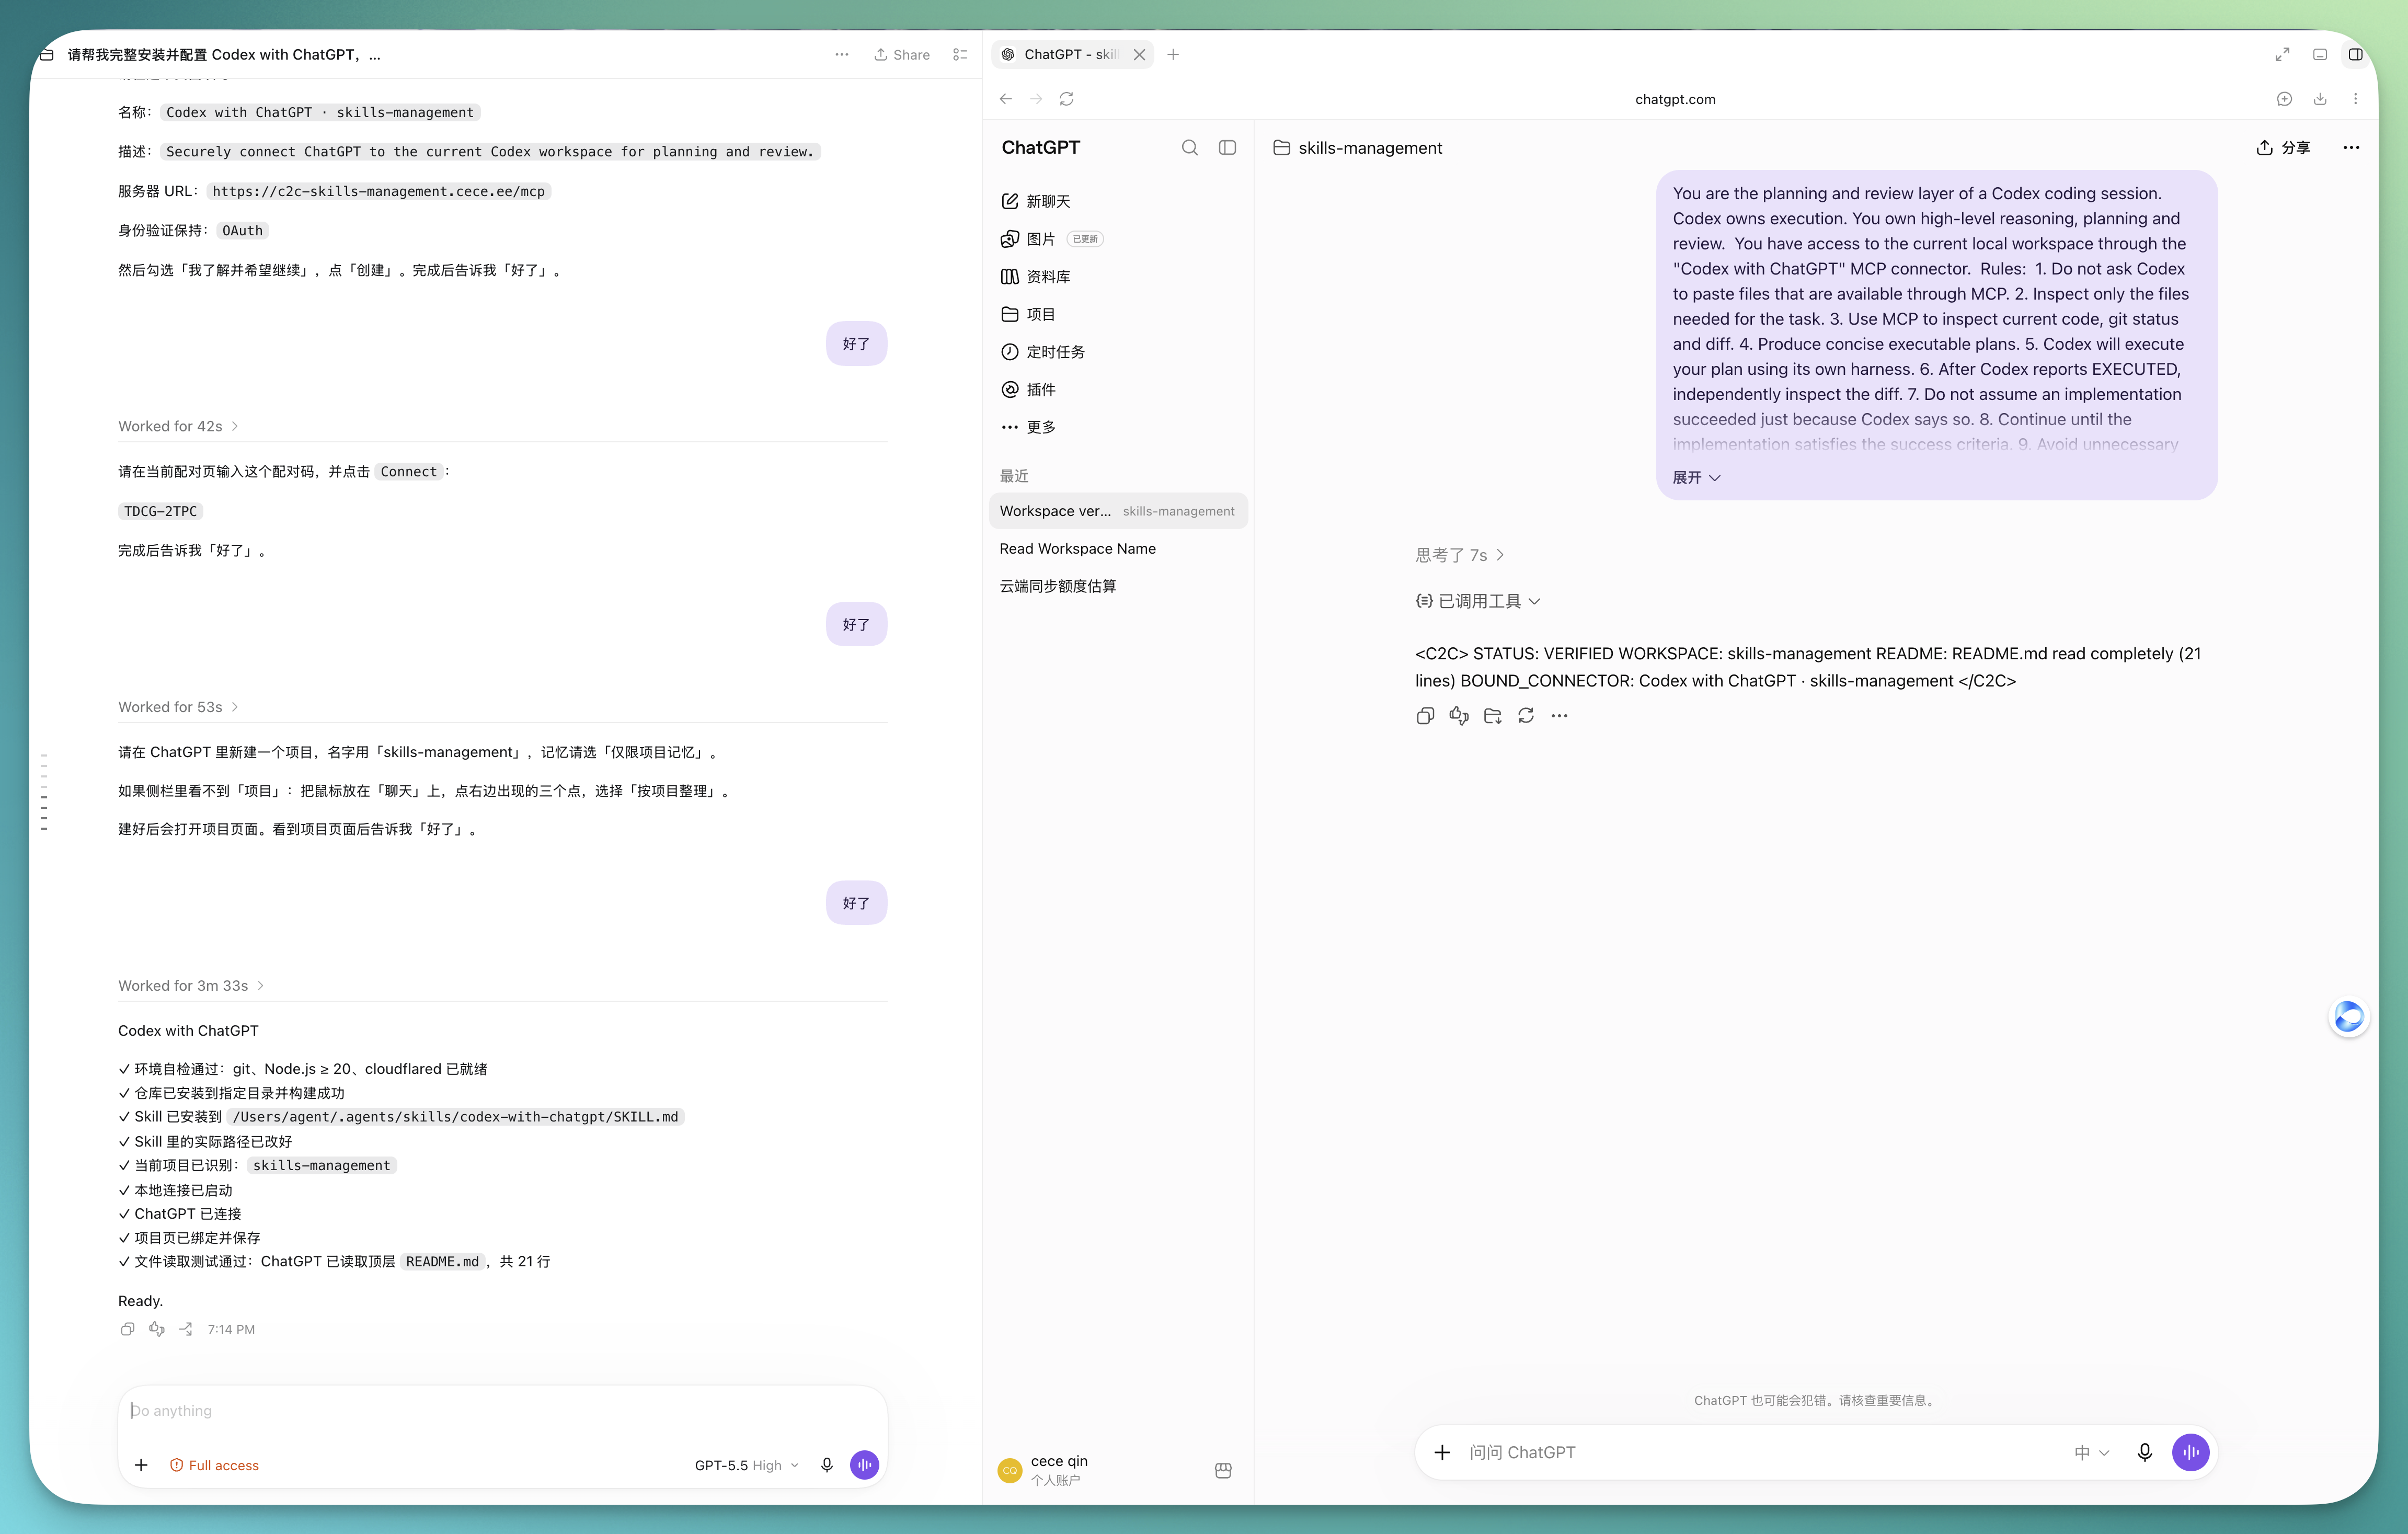The width and height of the screenshot is (2408, 1534).
Task: Open 插件 plugins page
Action: 1118,389
